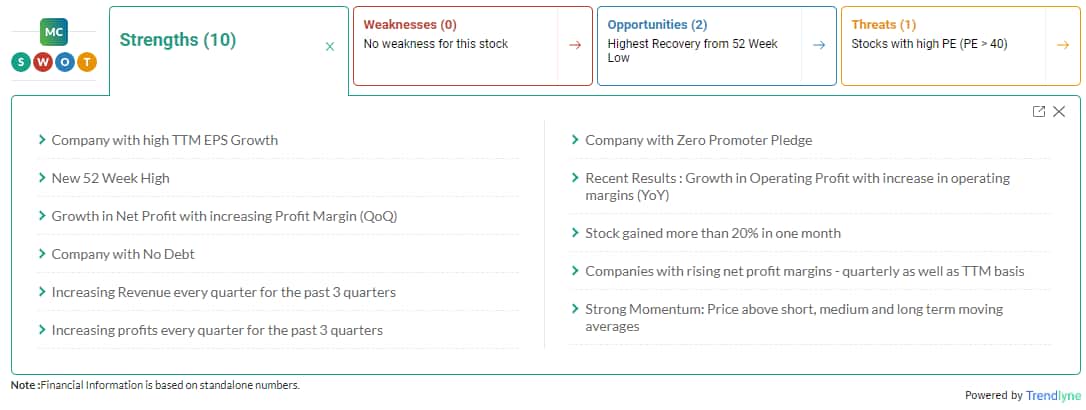
Task: Open the Threats (1) tab
Action: (x=884, y=25)
